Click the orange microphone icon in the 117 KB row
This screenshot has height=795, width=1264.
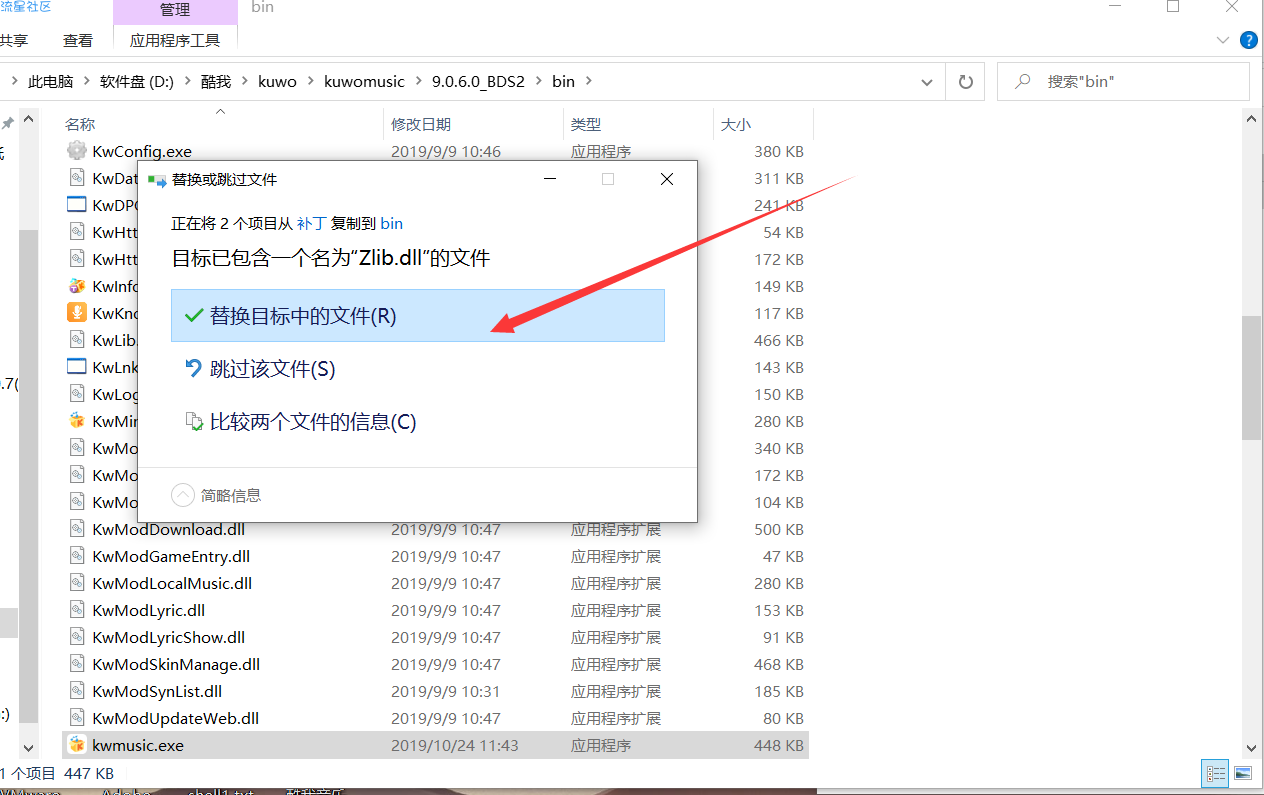coord(77,313)
